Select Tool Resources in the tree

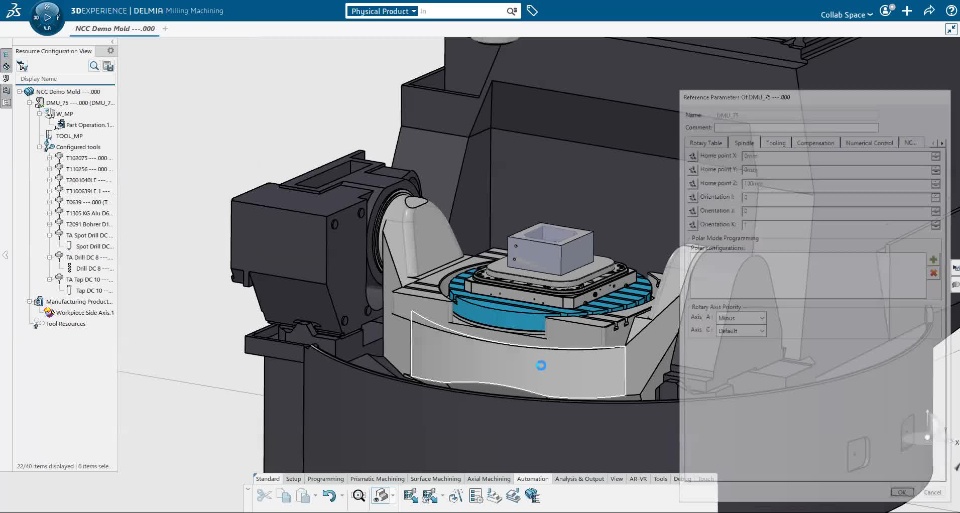pyautogui.click(x=66, y=323)
